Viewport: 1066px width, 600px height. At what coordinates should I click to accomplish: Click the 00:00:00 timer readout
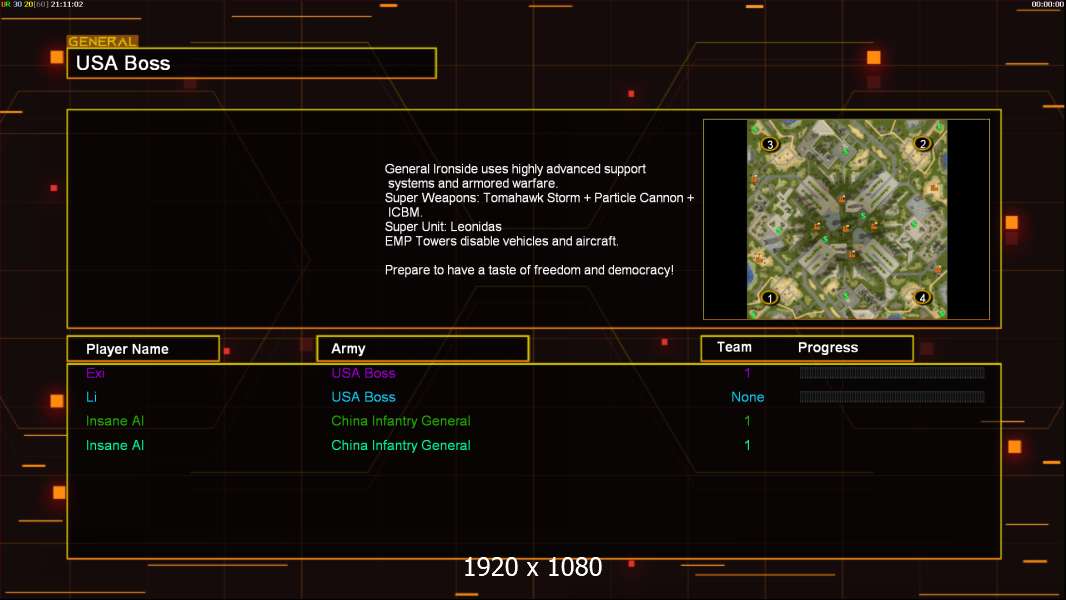point(1047,4)
